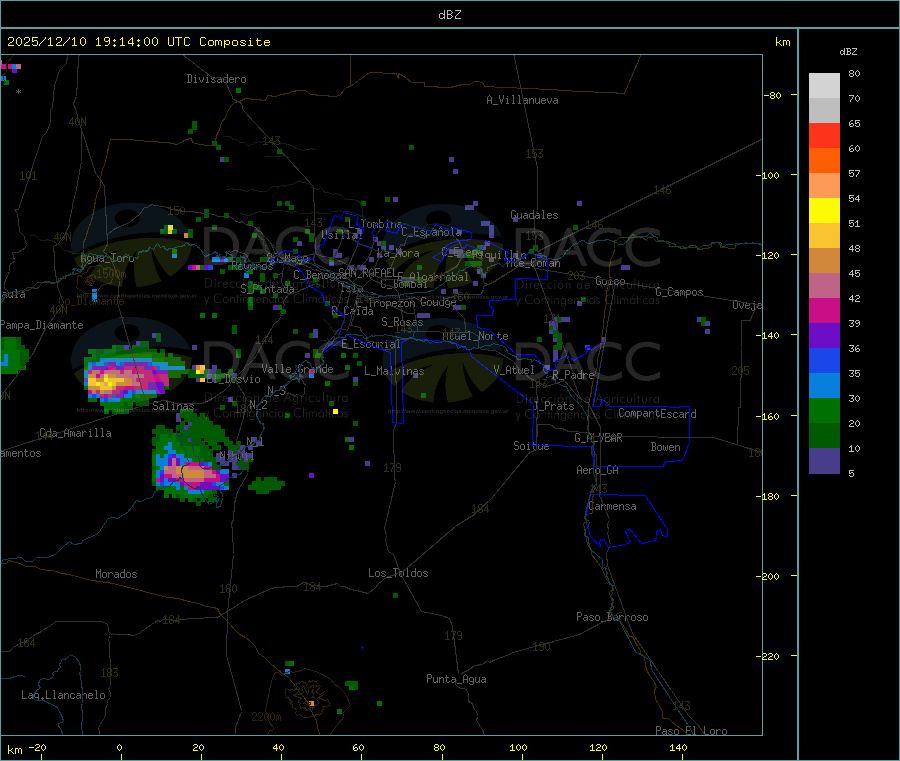
Task: Click the timestamp 2025/12/10 19:14:00 UTC Composite
Action: pyautogui.click(x=138, y=42)
